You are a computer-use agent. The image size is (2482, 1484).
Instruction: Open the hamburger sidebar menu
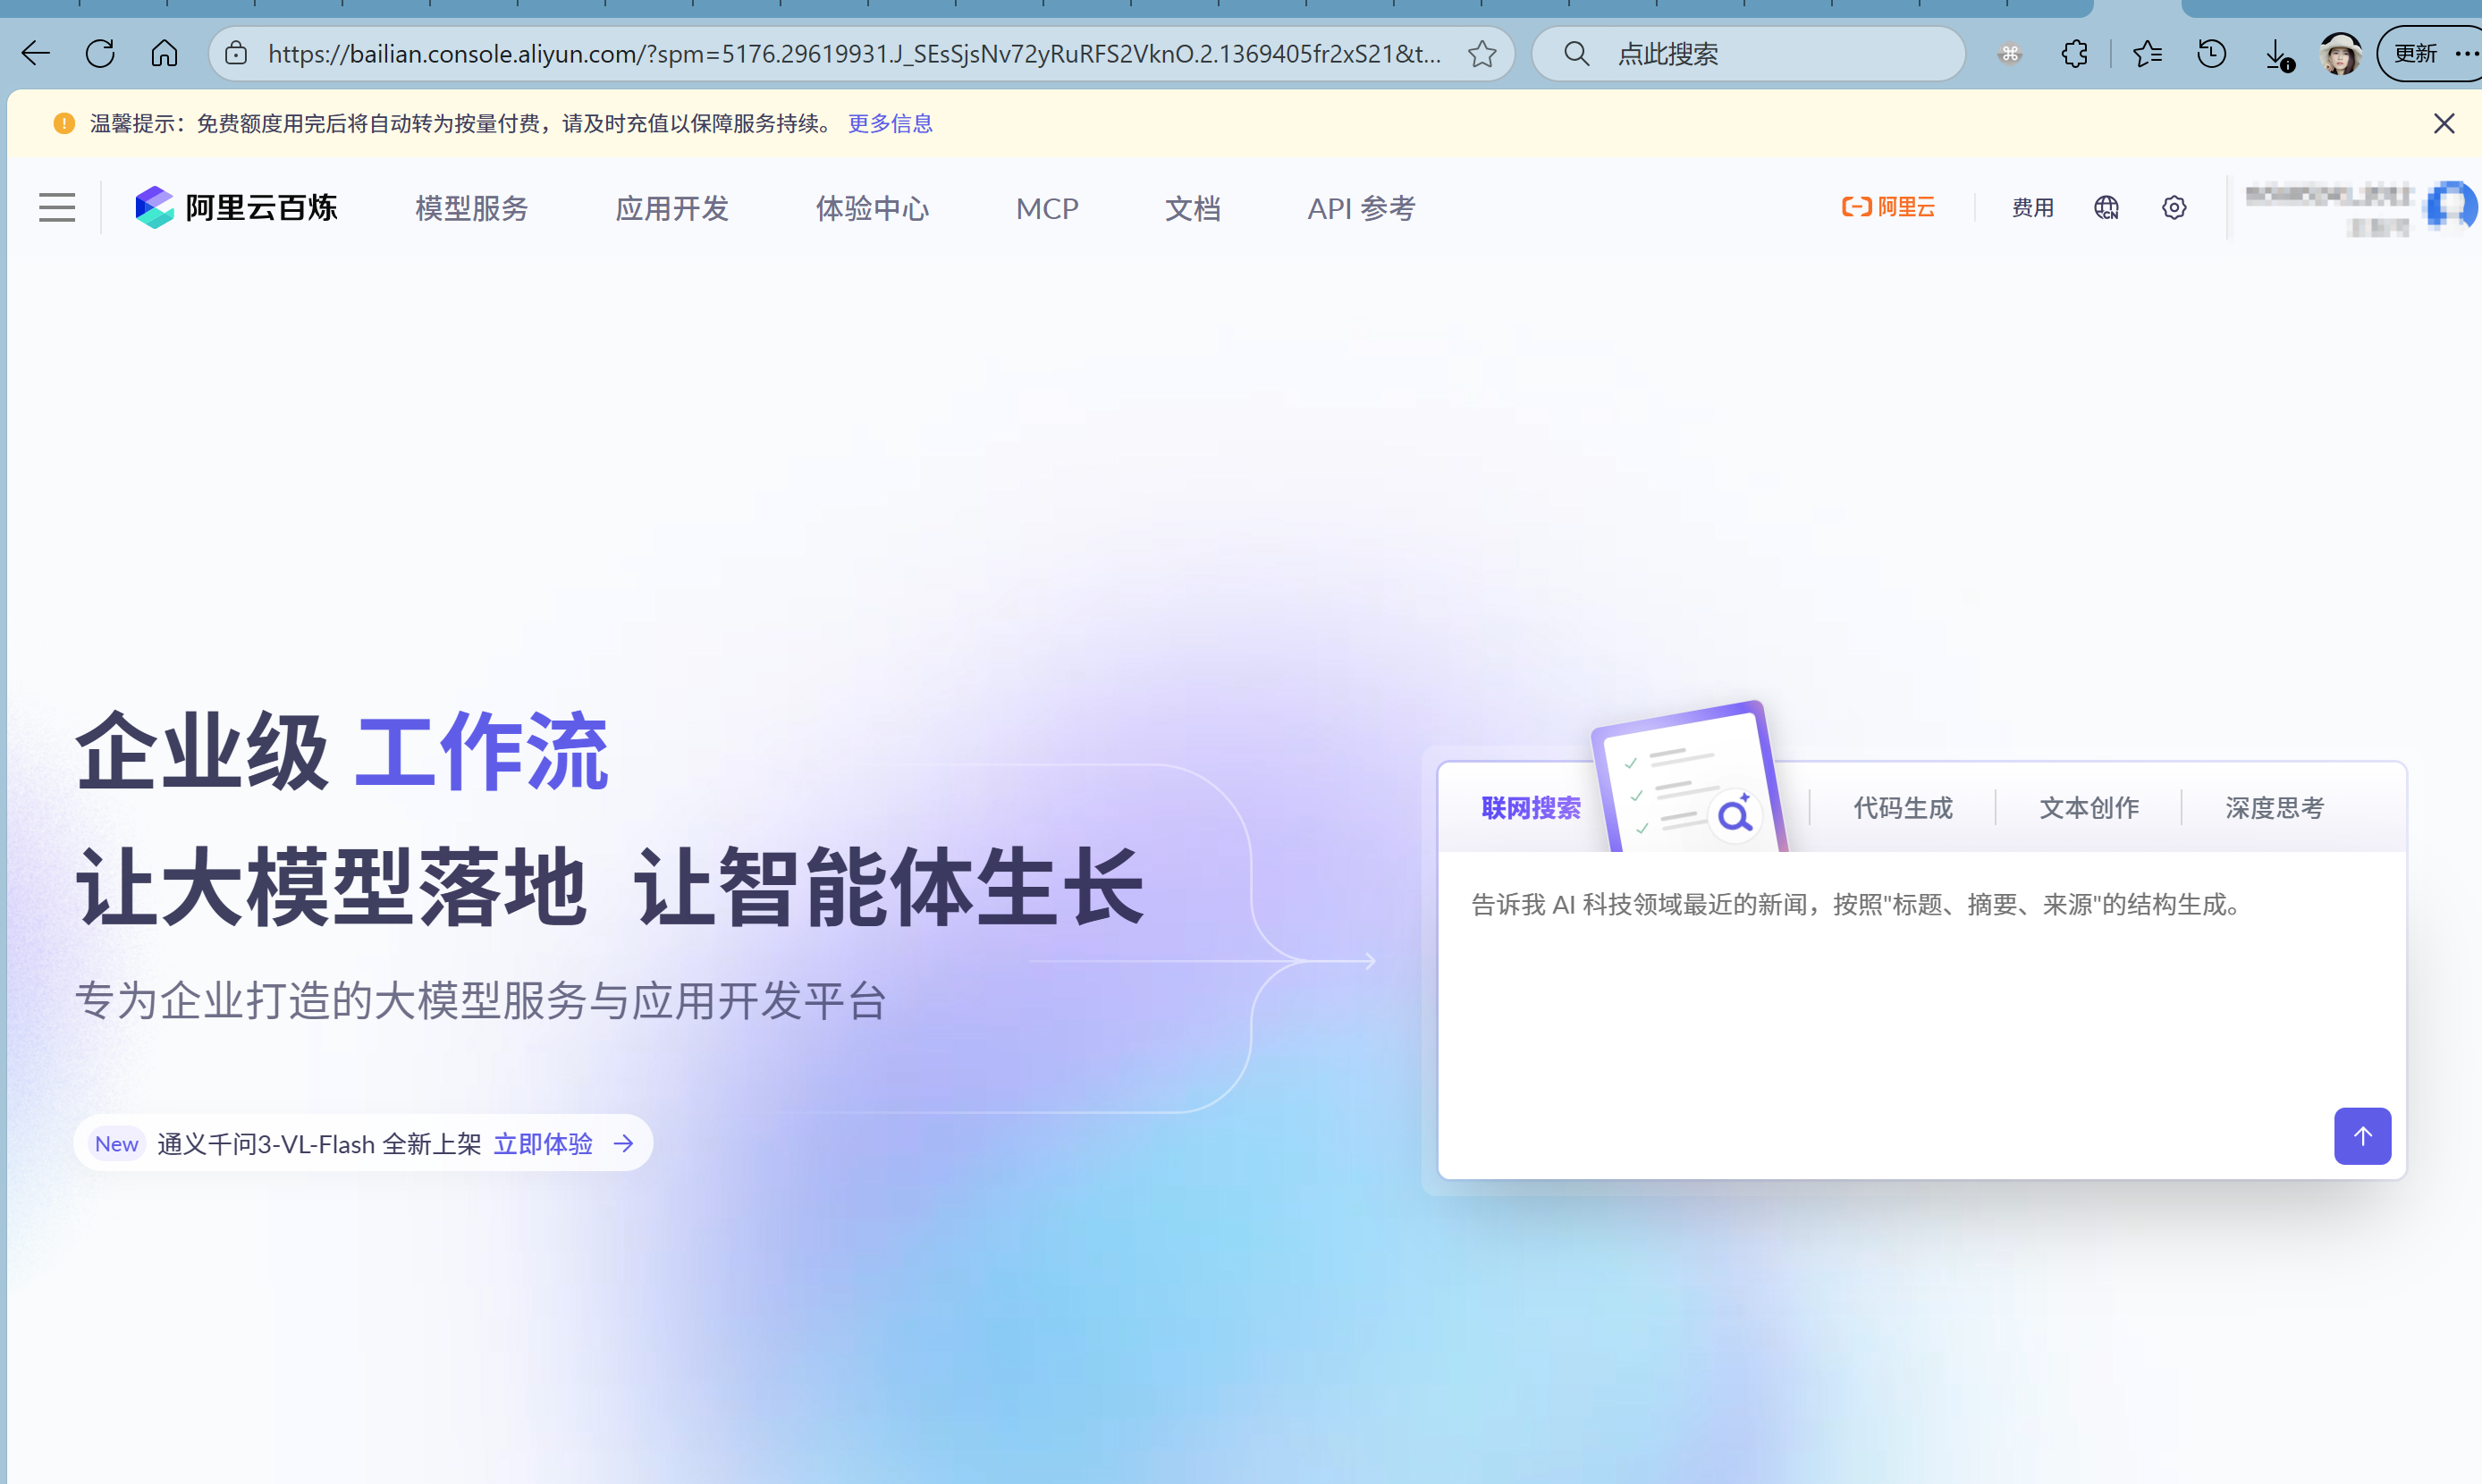[x=57, y=208]
